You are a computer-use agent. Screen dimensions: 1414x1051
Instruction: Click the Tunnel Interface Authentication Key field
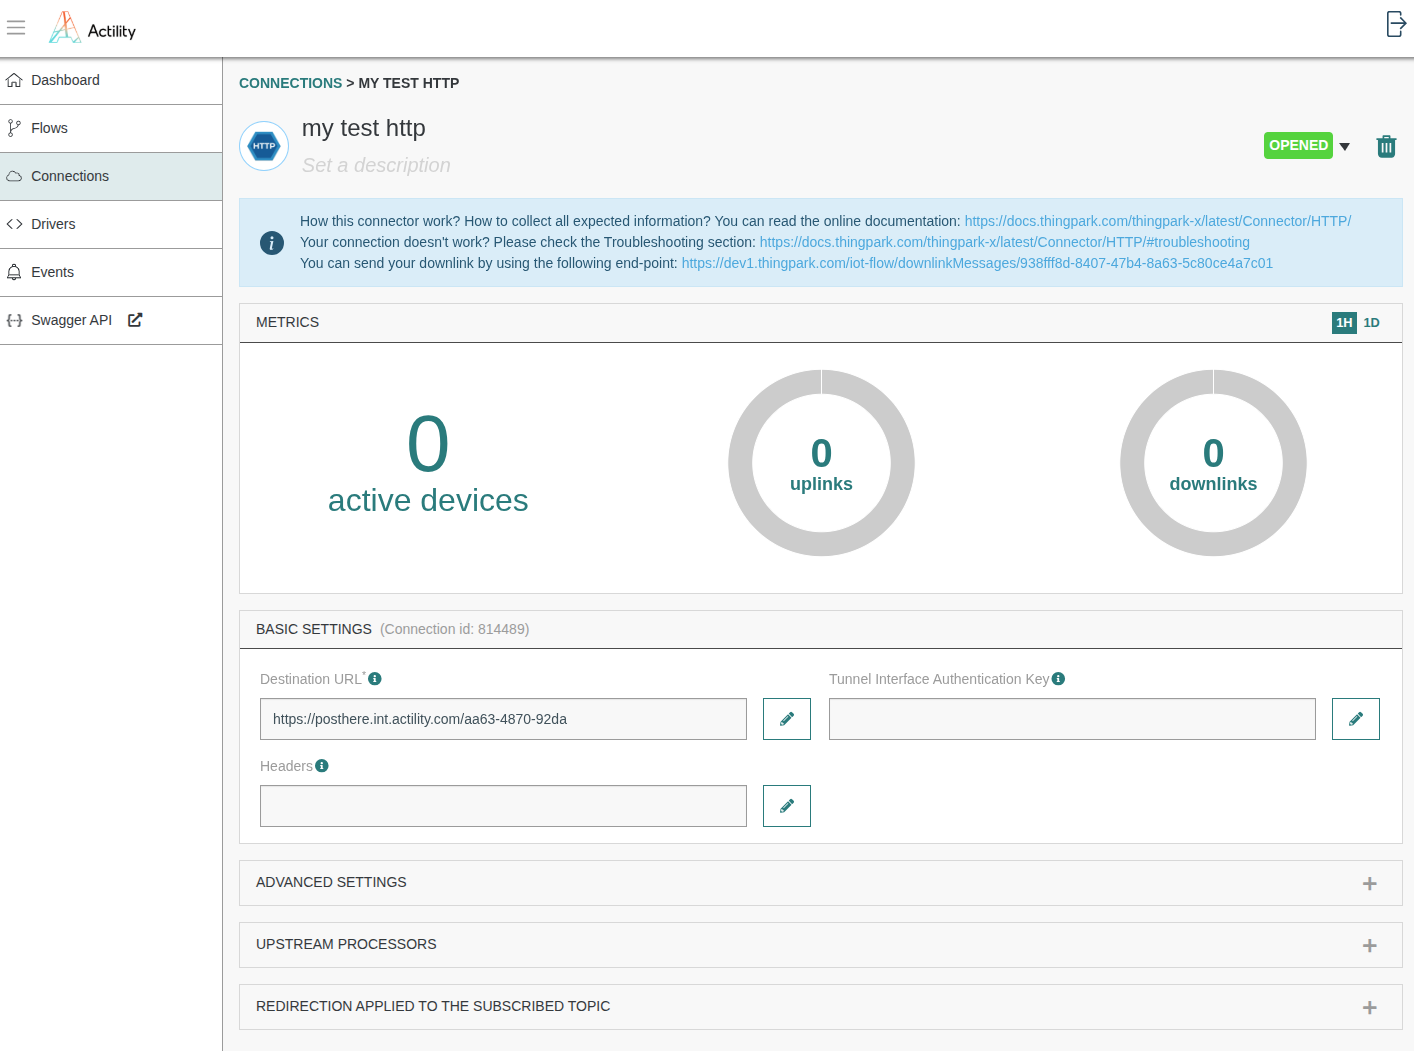[1072, 719]
